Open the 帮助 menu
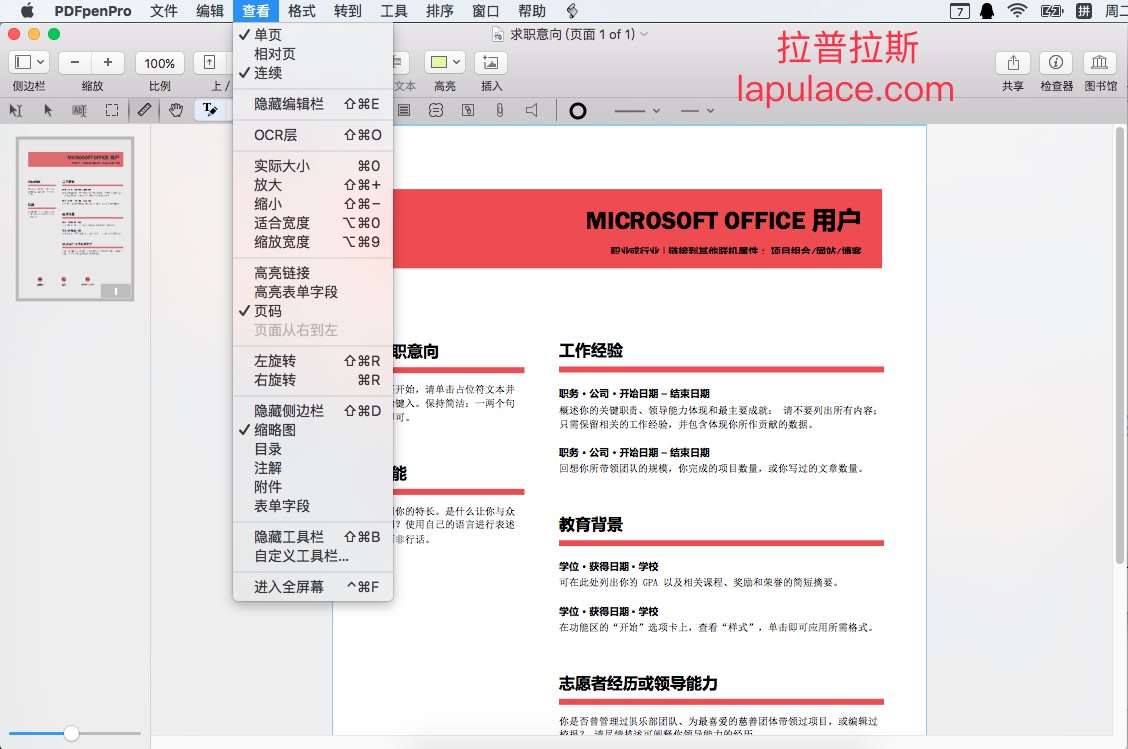This screenshot has height=749, width=1128. (x=532, y=11)
